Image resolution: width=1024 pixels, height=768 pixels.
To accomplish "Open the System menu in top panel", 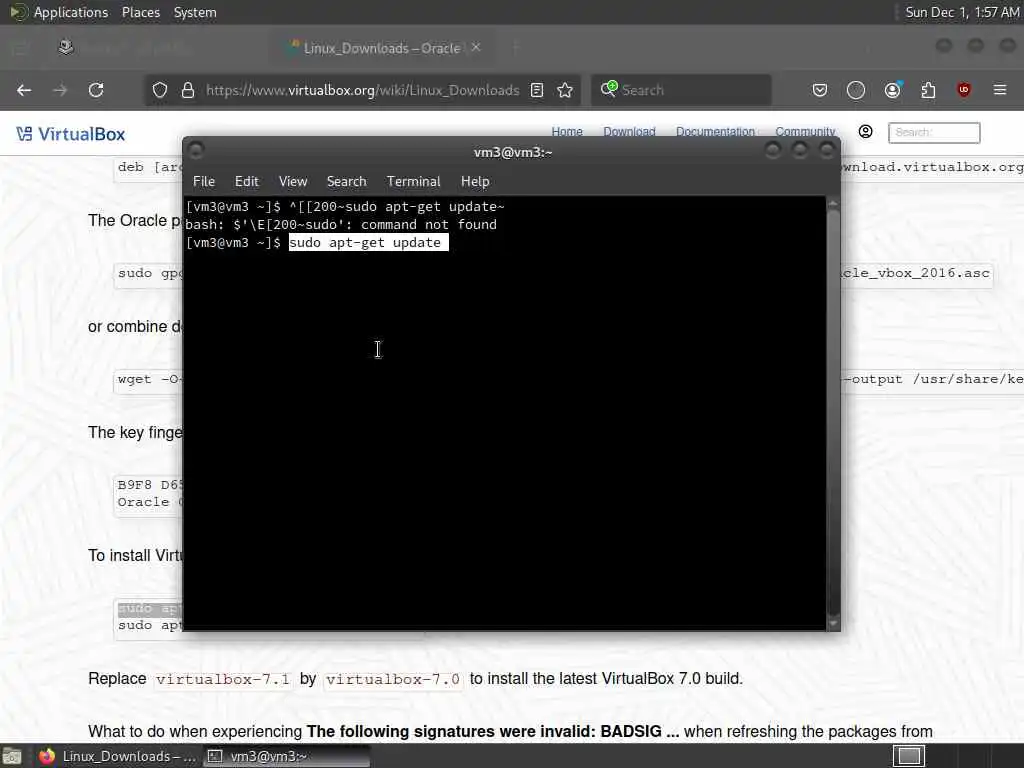I will pyautogui.click(x=195, y=12).
